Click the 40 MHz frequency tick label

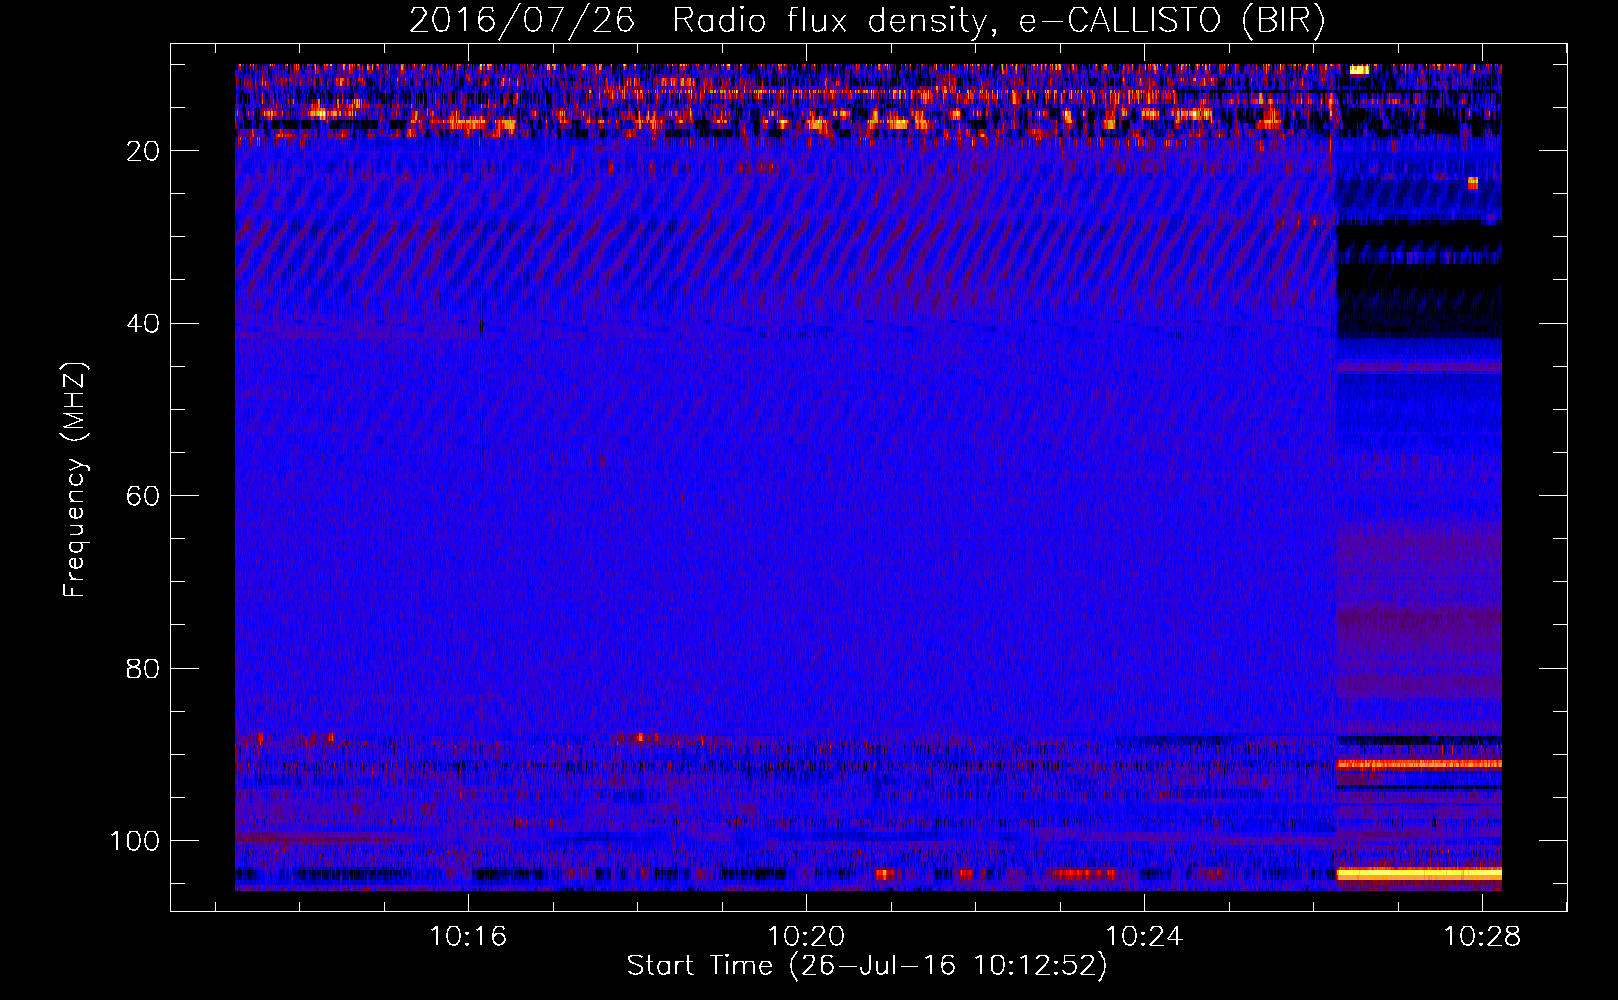pos(144,324)
